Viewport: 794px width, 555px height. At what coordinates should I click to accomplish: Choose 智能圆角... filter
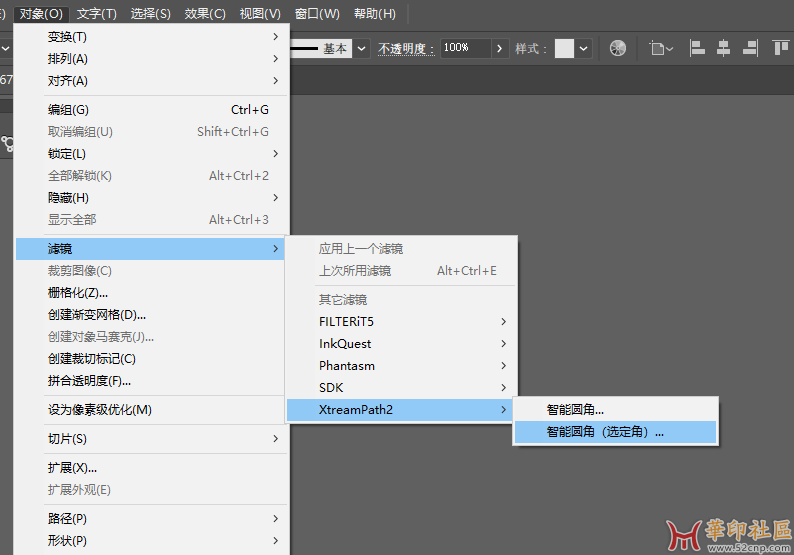(x=616, y=410)
